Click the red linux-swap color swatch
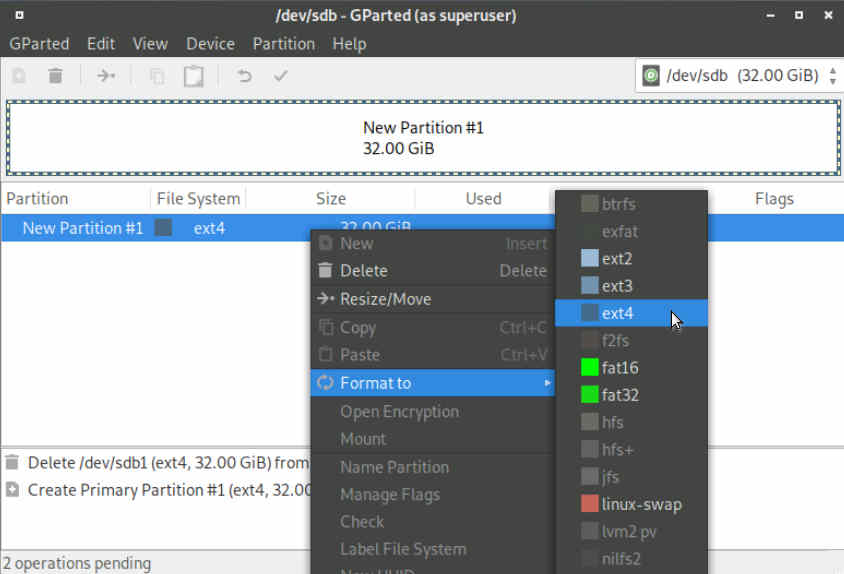This screenshot has width=844, height=574. 590,505
